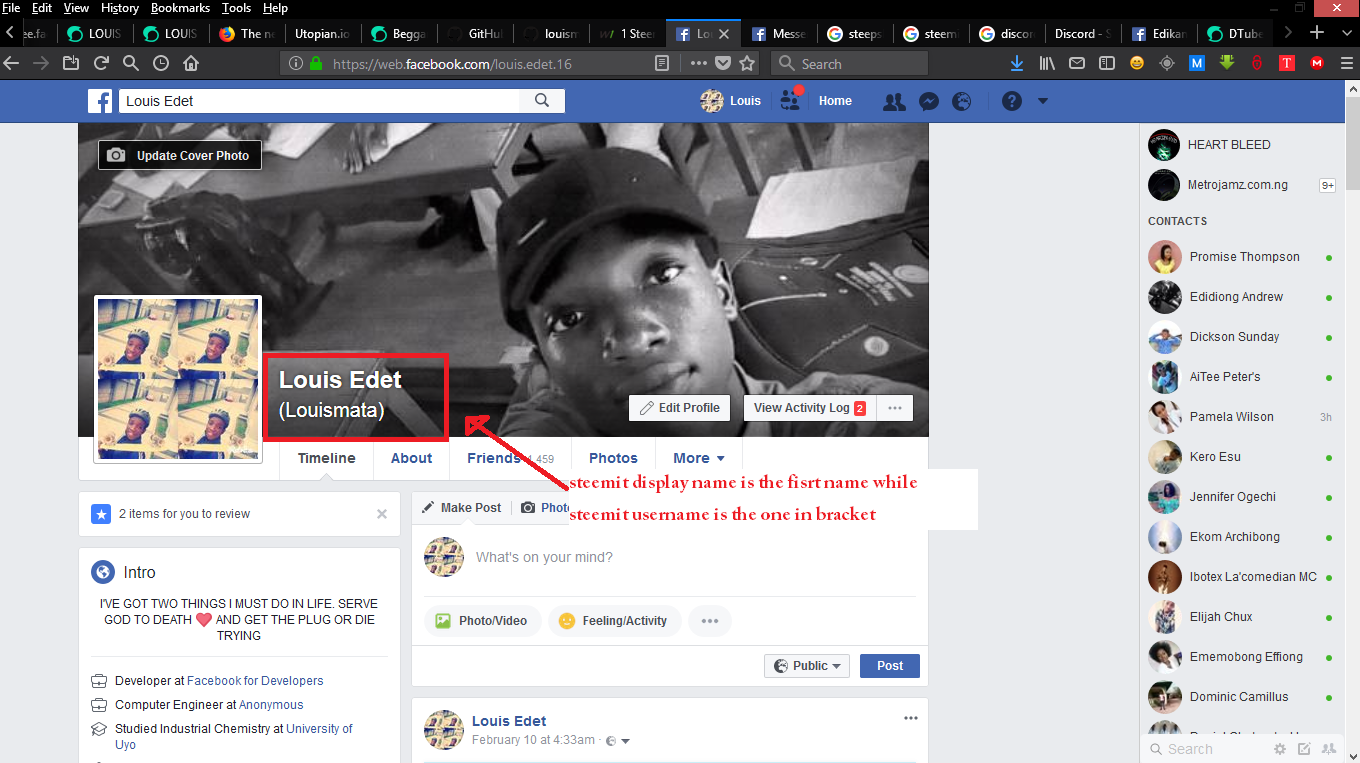This screenshot has height=763, width=1360.
Task: Open the post options dots on the Louis Edet post
Action: (x=910, y=718)
